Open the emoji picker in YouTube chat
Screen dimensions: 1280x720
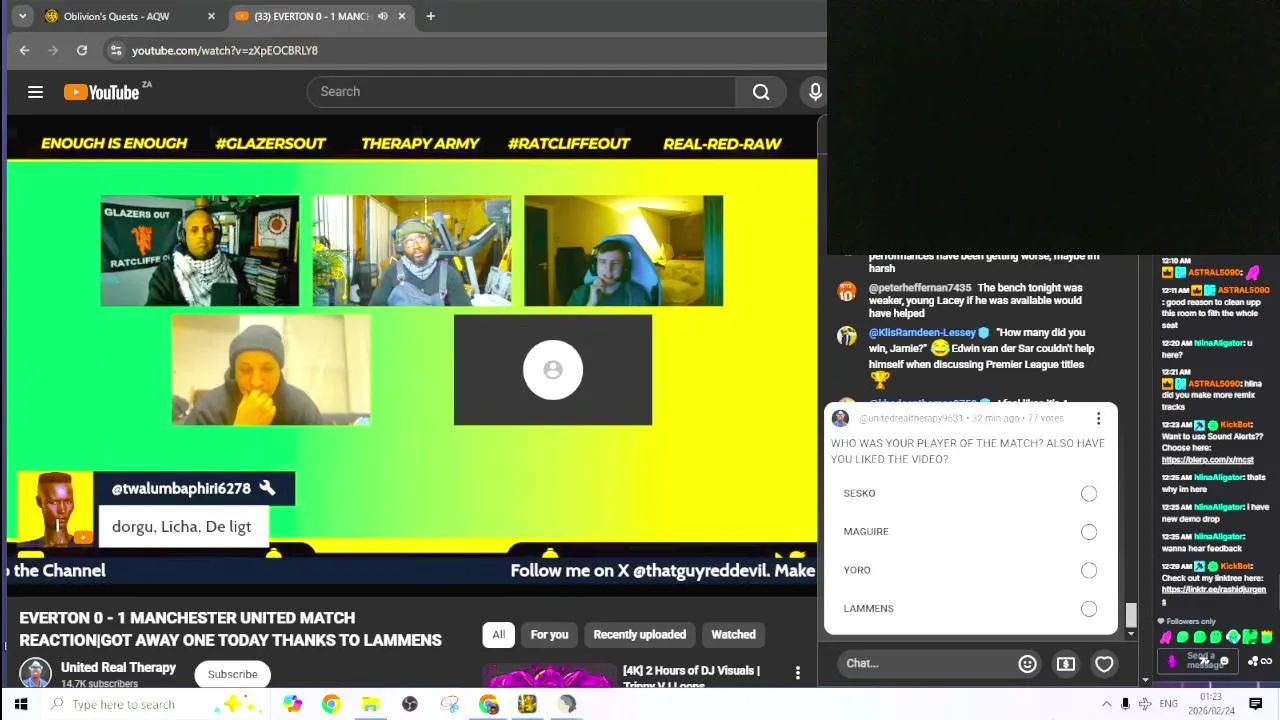(x=1027, y=663)
